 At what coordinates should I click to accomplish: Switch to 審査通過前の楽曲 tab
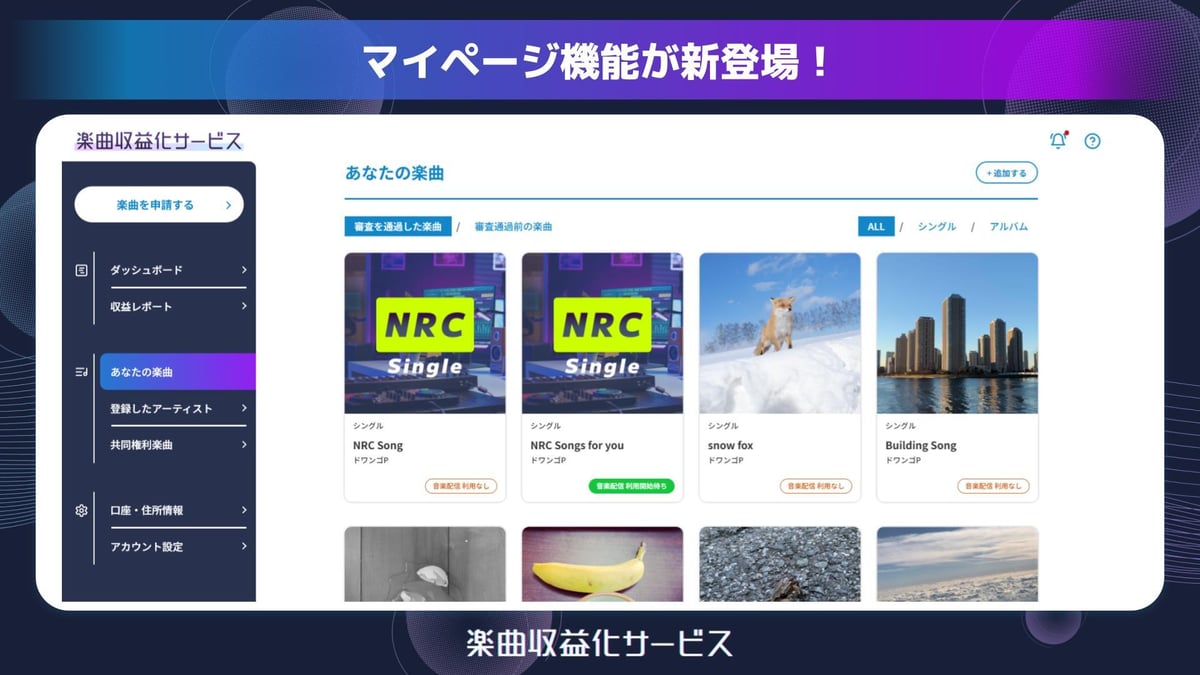(x=513, y=227)
